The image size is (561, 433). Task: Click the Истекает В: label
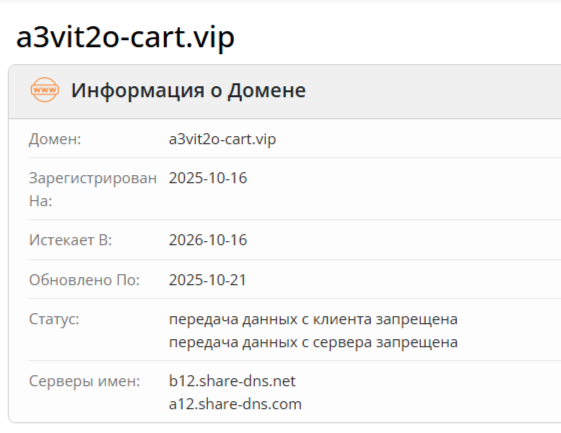(x=70, y=240)
